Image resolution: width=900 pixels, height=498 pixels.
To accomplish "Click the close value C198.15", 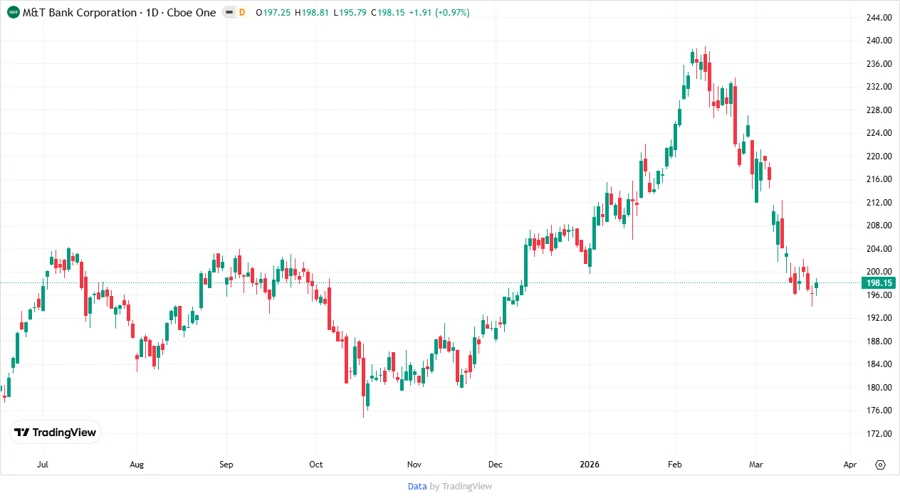I will [x=387, y=12].
